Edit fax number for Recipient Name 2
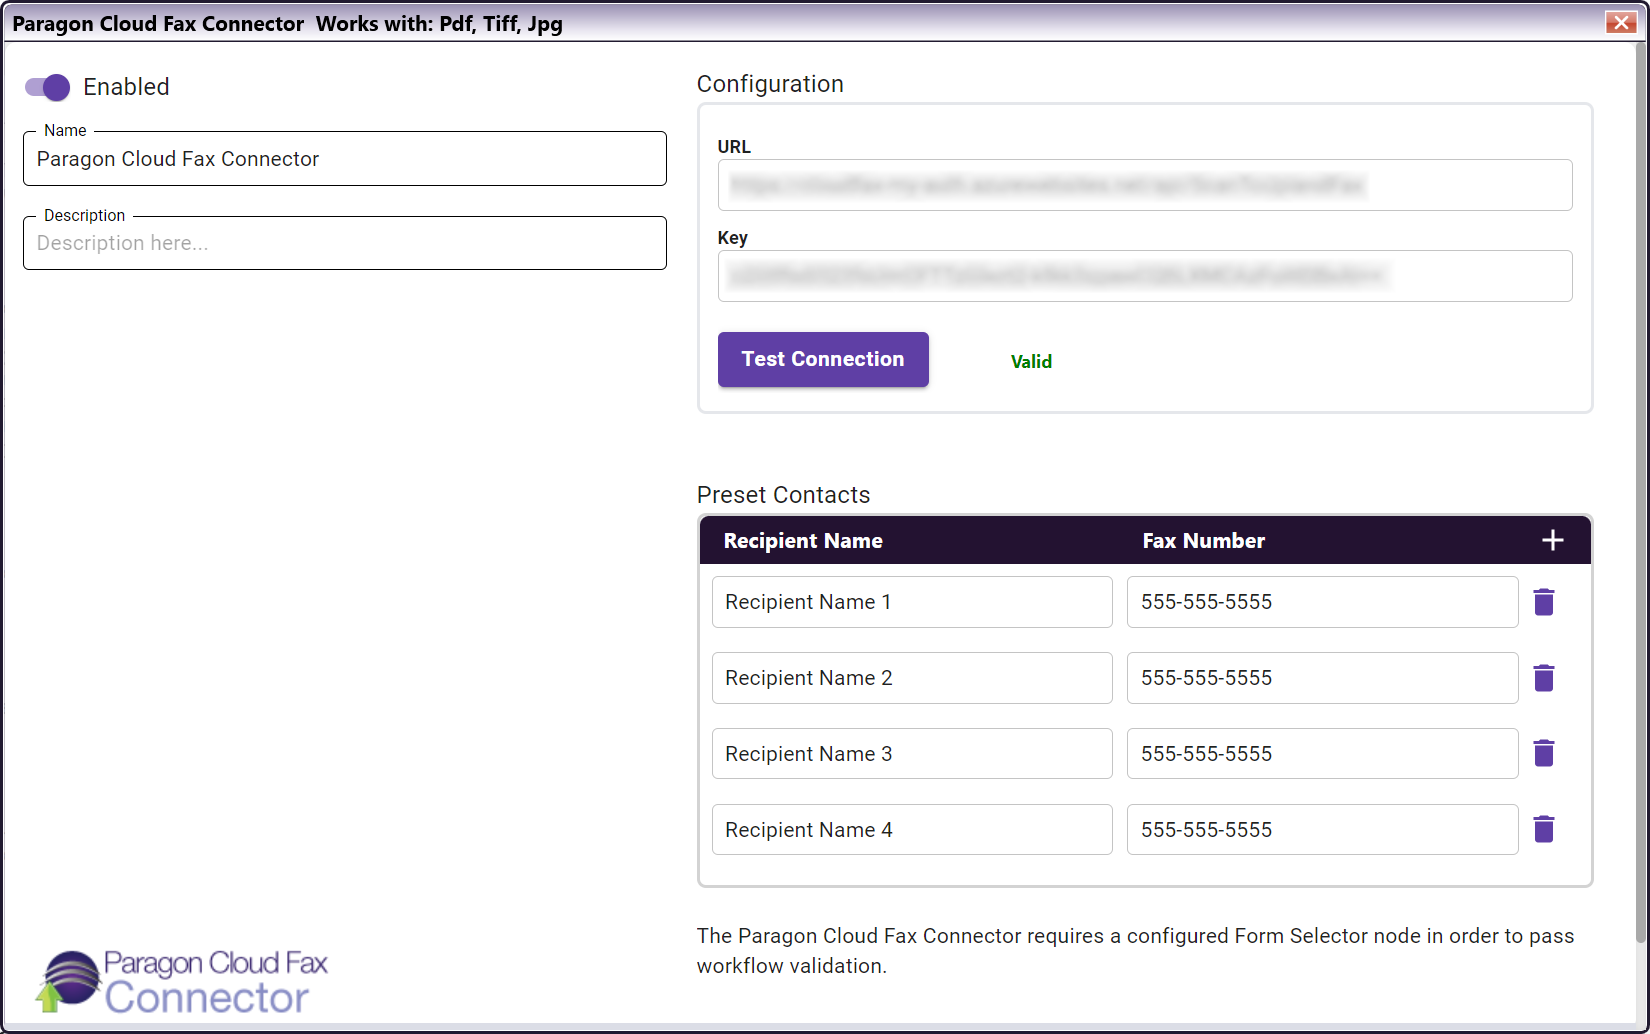The width and height of the screenshot is (1650, 1034). pyautogui.click(x=1322, y=678)
